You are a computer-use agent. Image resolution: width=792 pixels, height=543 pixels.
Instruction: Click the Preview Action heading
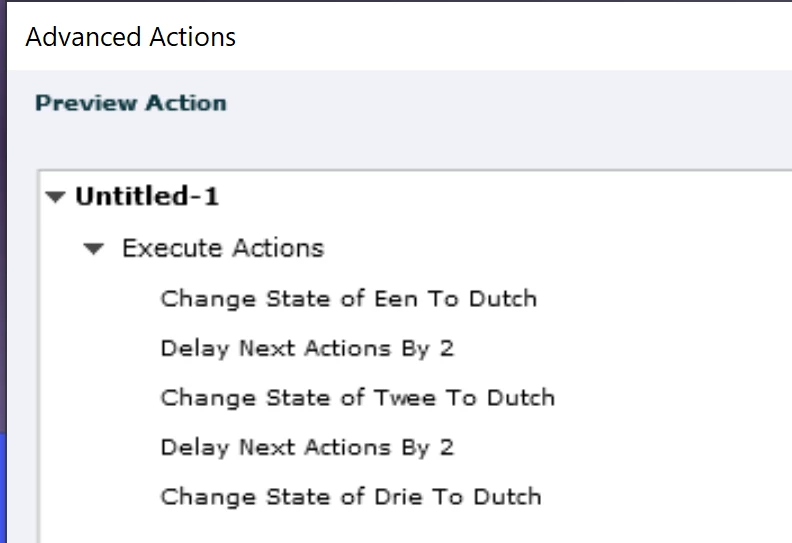tap(131, 103)
